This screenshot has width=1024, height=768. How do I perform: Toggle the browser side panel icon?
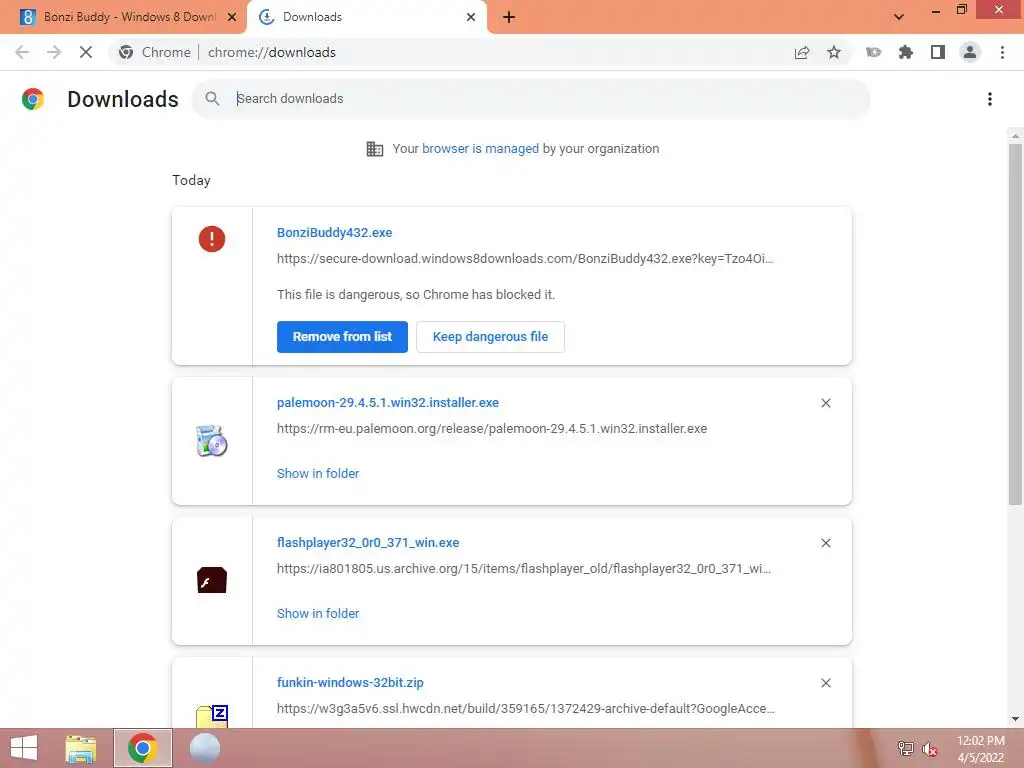coord(938,52)
